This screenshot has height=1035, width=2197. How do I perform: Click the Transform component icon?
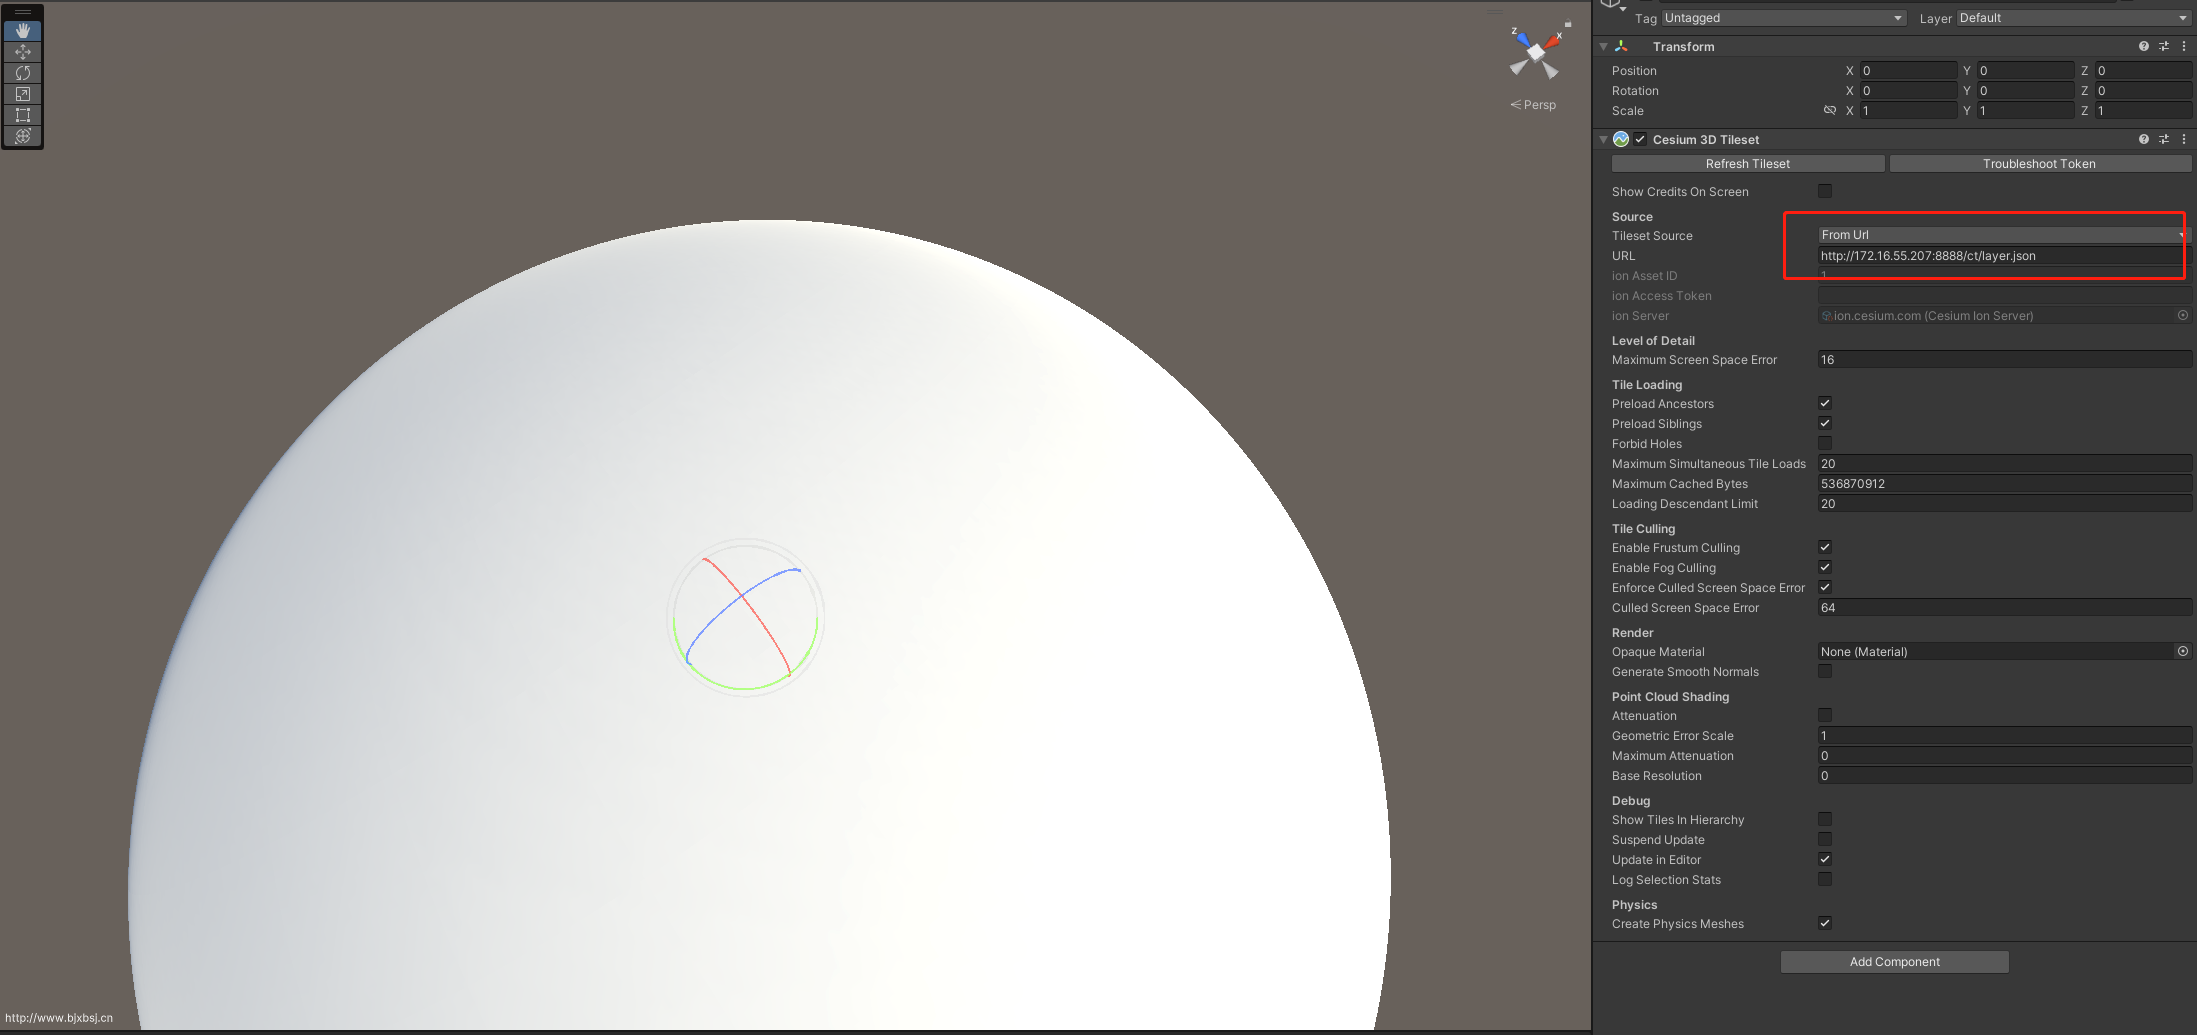pyautogui.click(x=1621, y=46)
